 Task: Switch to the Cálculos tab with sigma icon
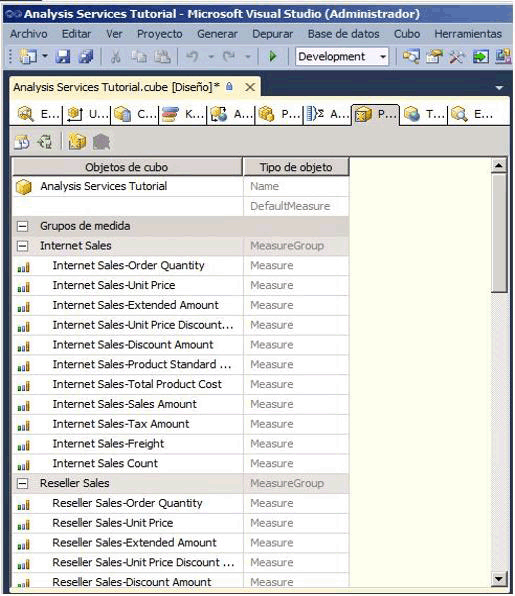[x=327, y=114]
